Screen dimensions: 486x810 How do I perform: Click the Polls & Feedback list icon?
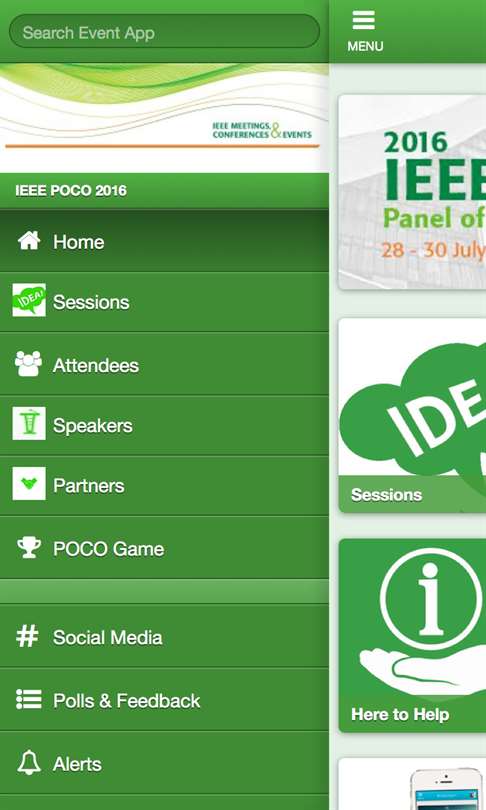click(x=28, y=699)
